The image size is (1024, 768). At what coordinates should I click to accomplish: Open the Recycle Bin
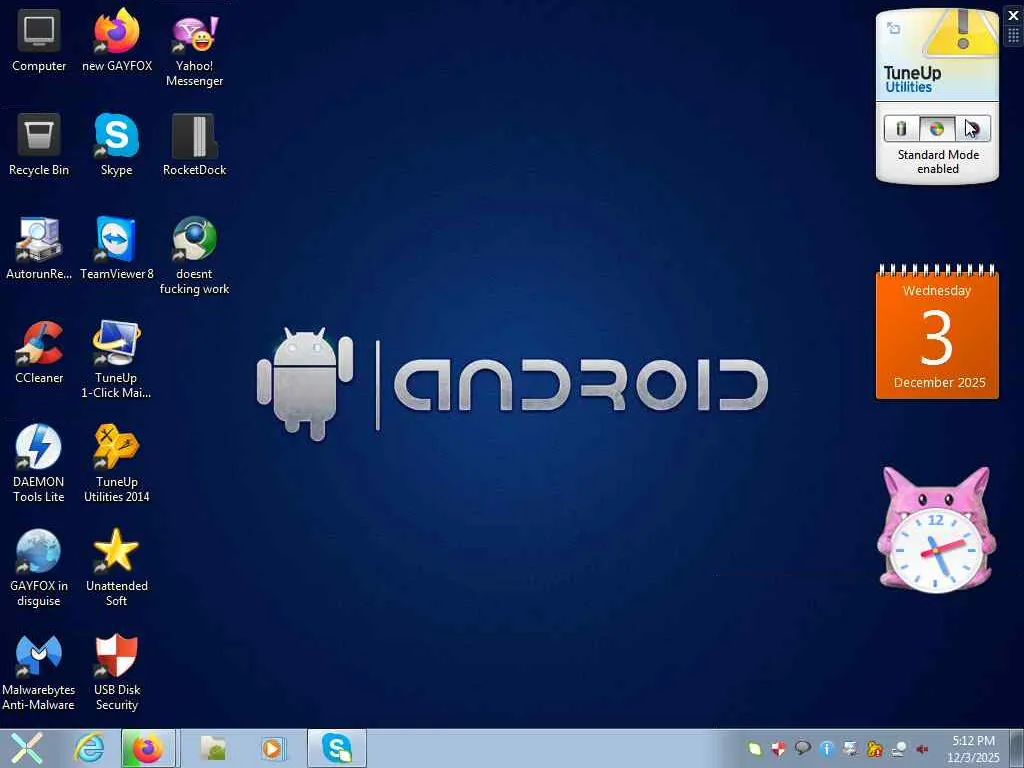coord(39,145)
